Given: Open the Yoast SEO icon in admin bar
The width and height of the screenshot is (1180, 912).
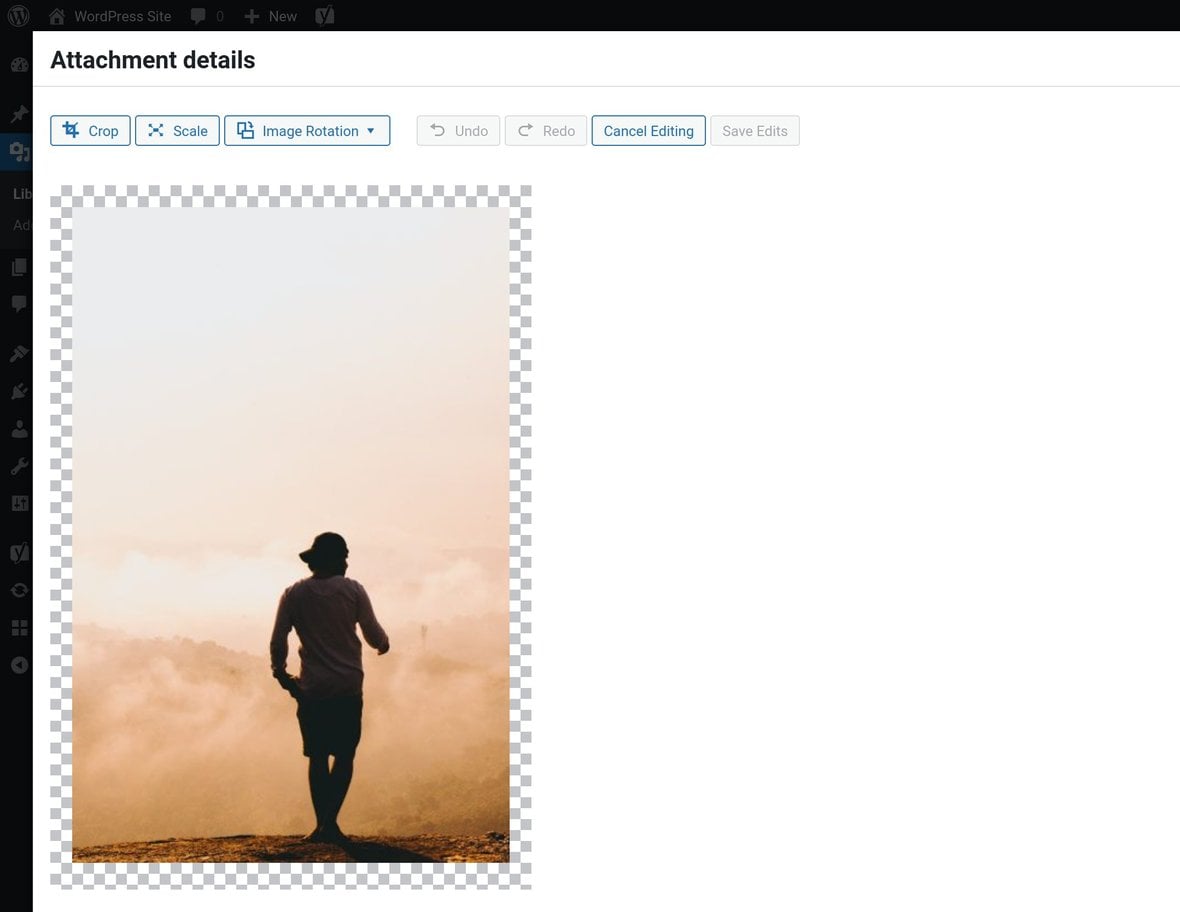Looking at the screenshot, I should (324, 16).
